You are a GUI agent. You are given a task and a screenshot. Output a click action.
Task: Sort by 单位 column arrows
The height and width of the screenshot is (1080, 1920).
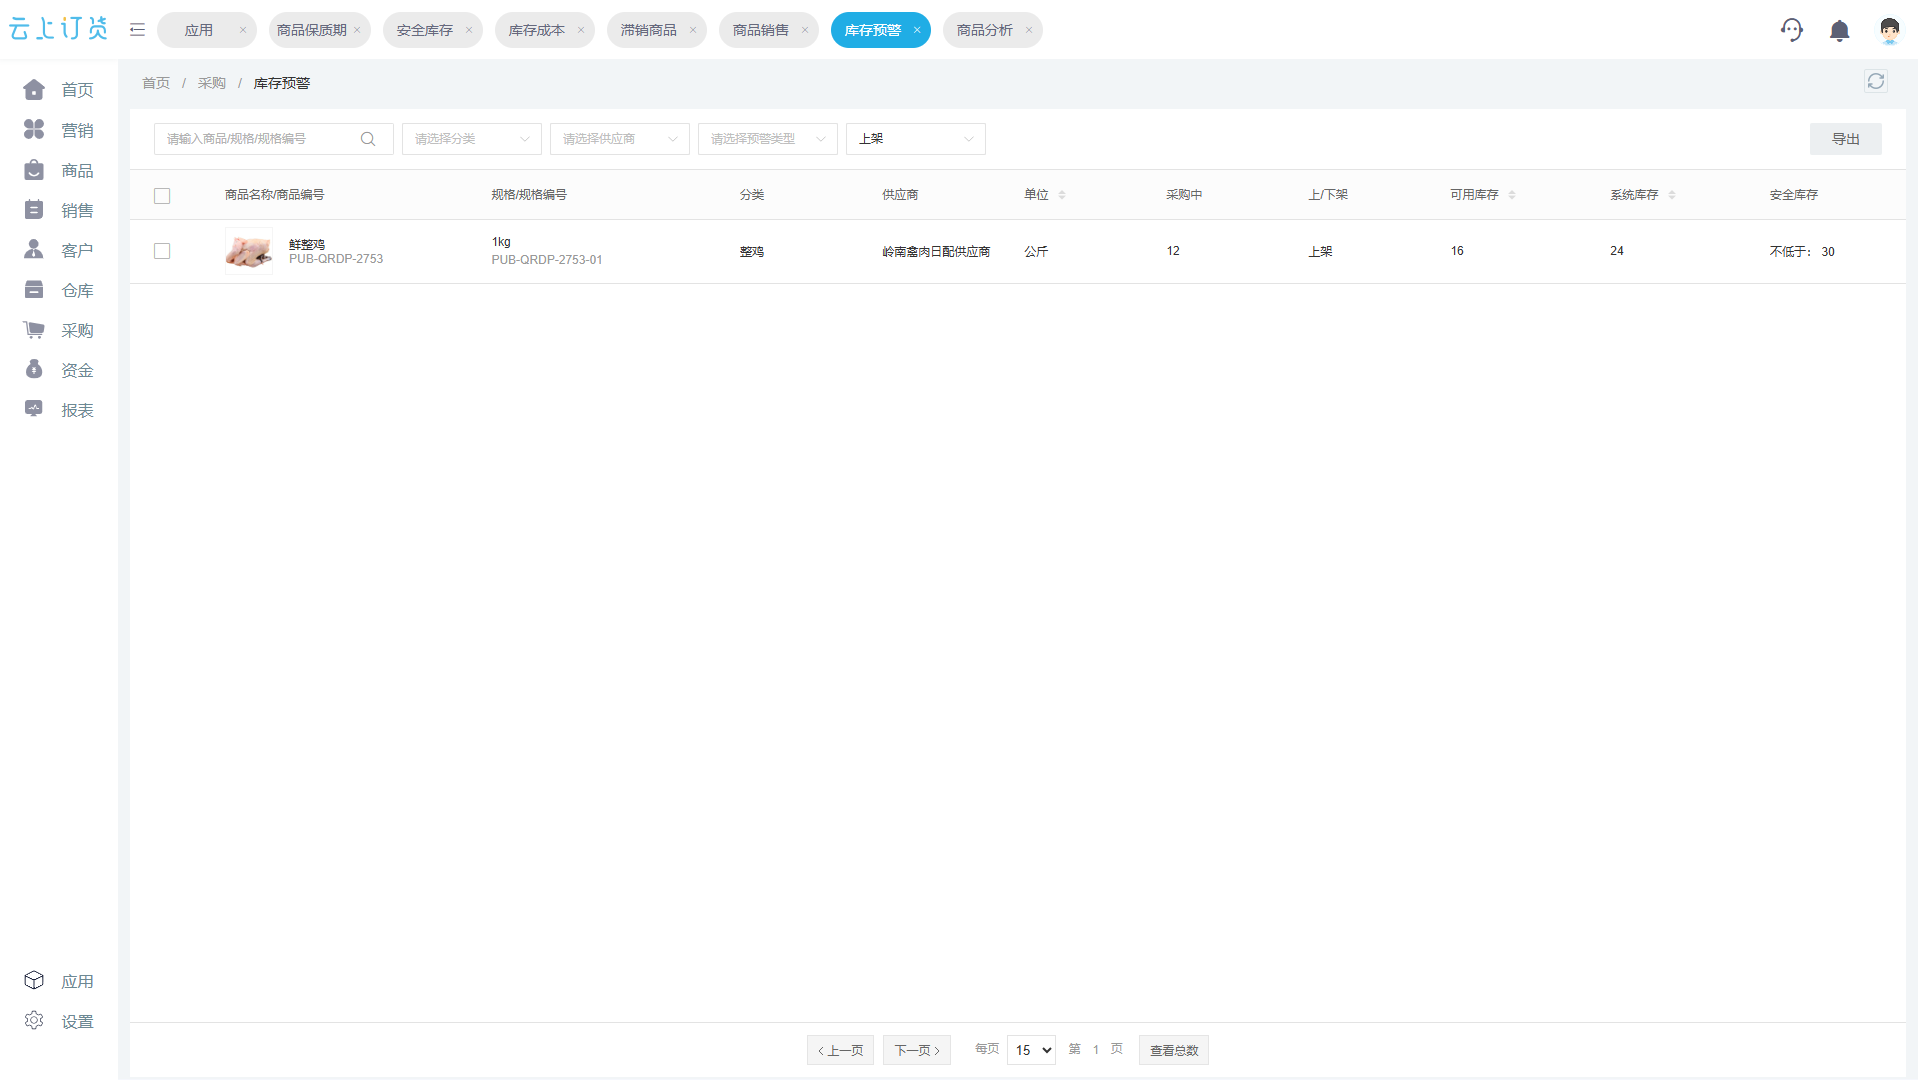[x=1062, y=195]
